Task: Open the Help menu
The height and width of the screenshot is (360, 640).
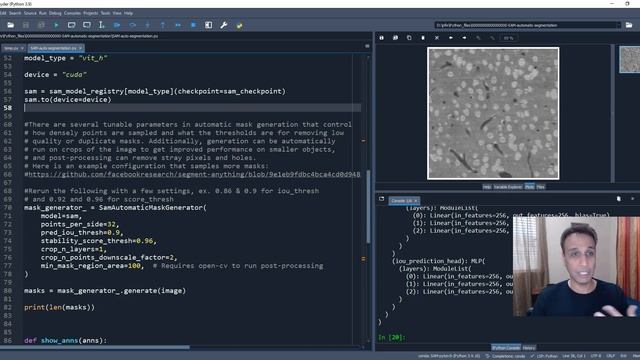Action: tap(128, 13)
